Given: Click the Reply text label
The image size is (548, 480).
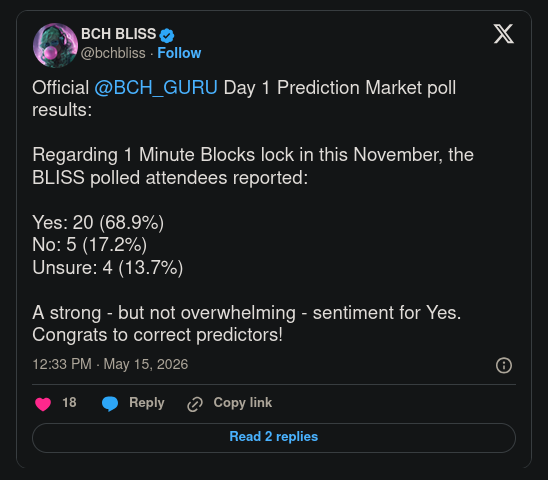Looking at the screenshot, I should click(x=146, y=402).
